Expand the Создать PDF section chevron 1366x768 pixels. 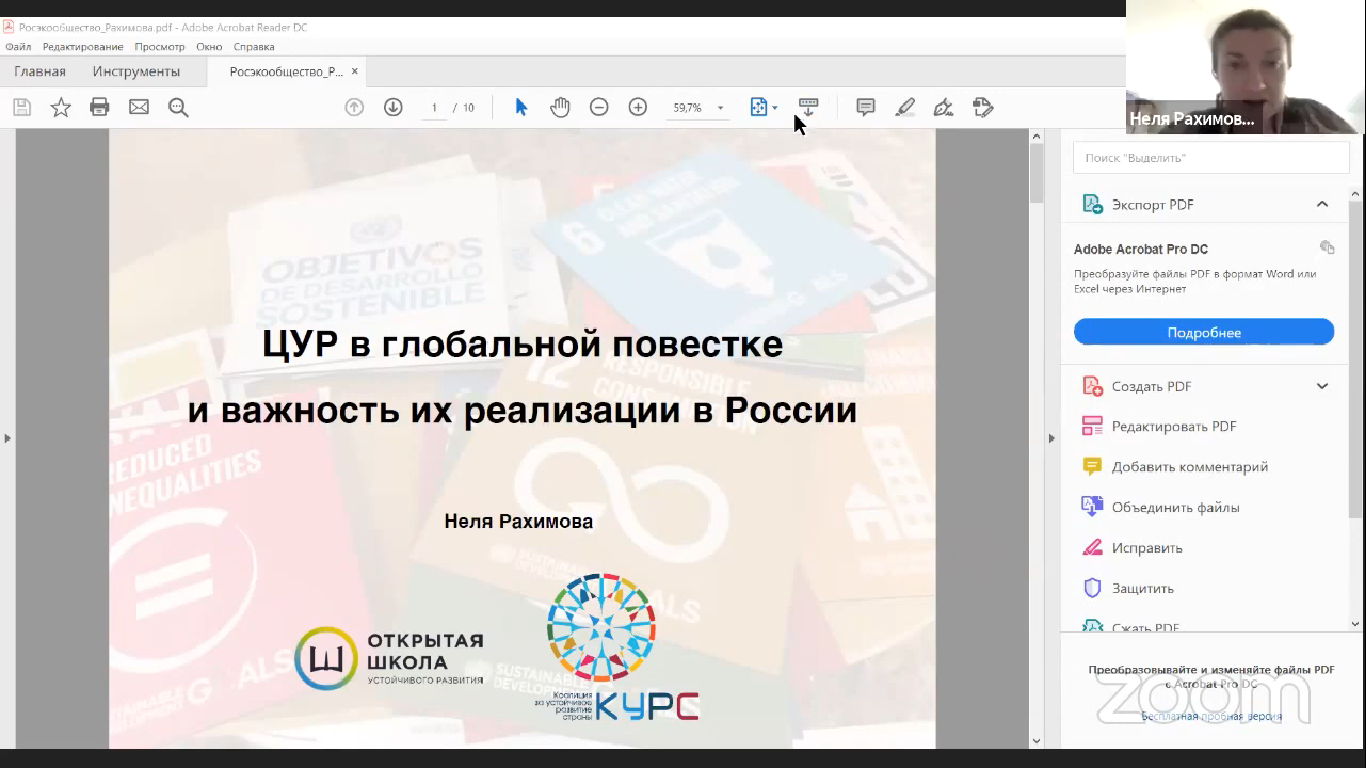(x=1322, y=386)
